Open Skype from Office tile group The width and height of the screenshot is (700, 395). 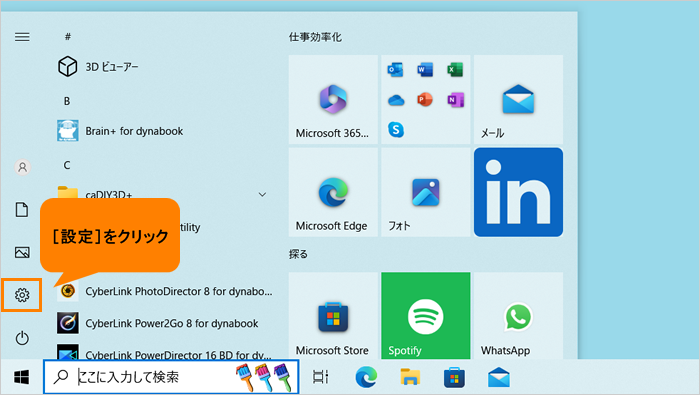click(396, 129)
